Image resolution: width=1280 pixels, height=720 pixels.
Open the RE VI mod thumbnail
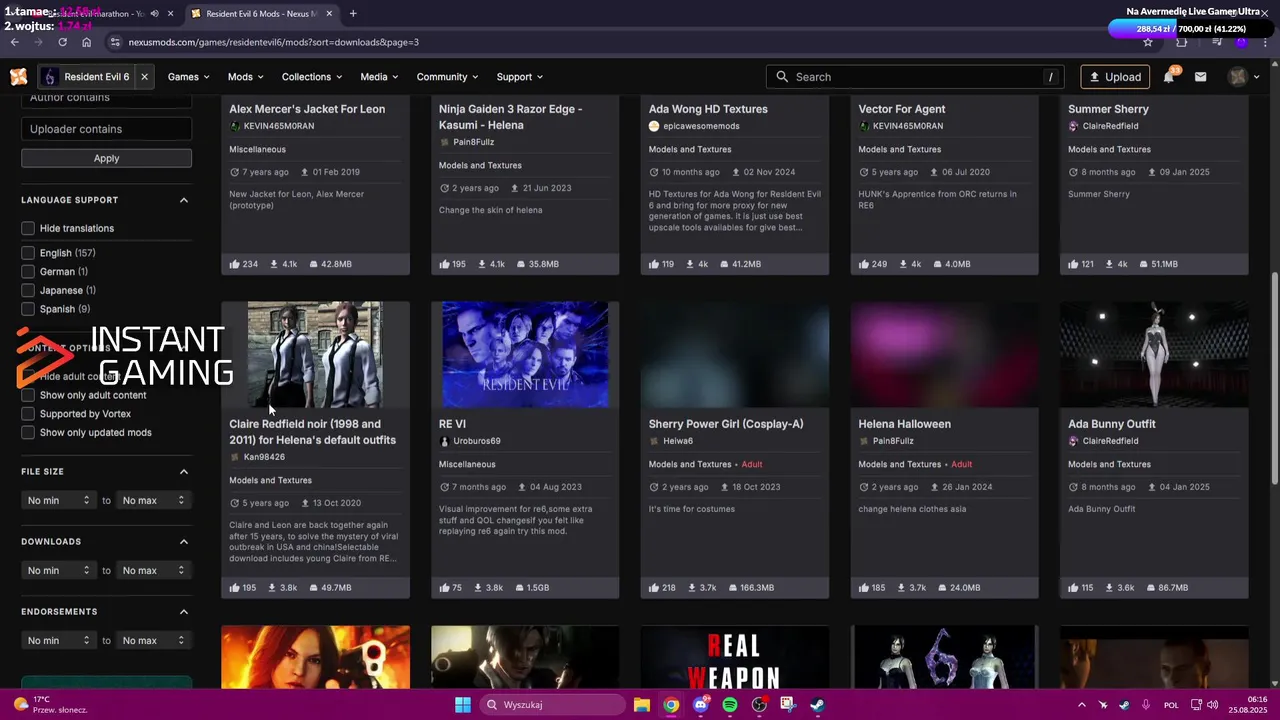click(525, 354)
